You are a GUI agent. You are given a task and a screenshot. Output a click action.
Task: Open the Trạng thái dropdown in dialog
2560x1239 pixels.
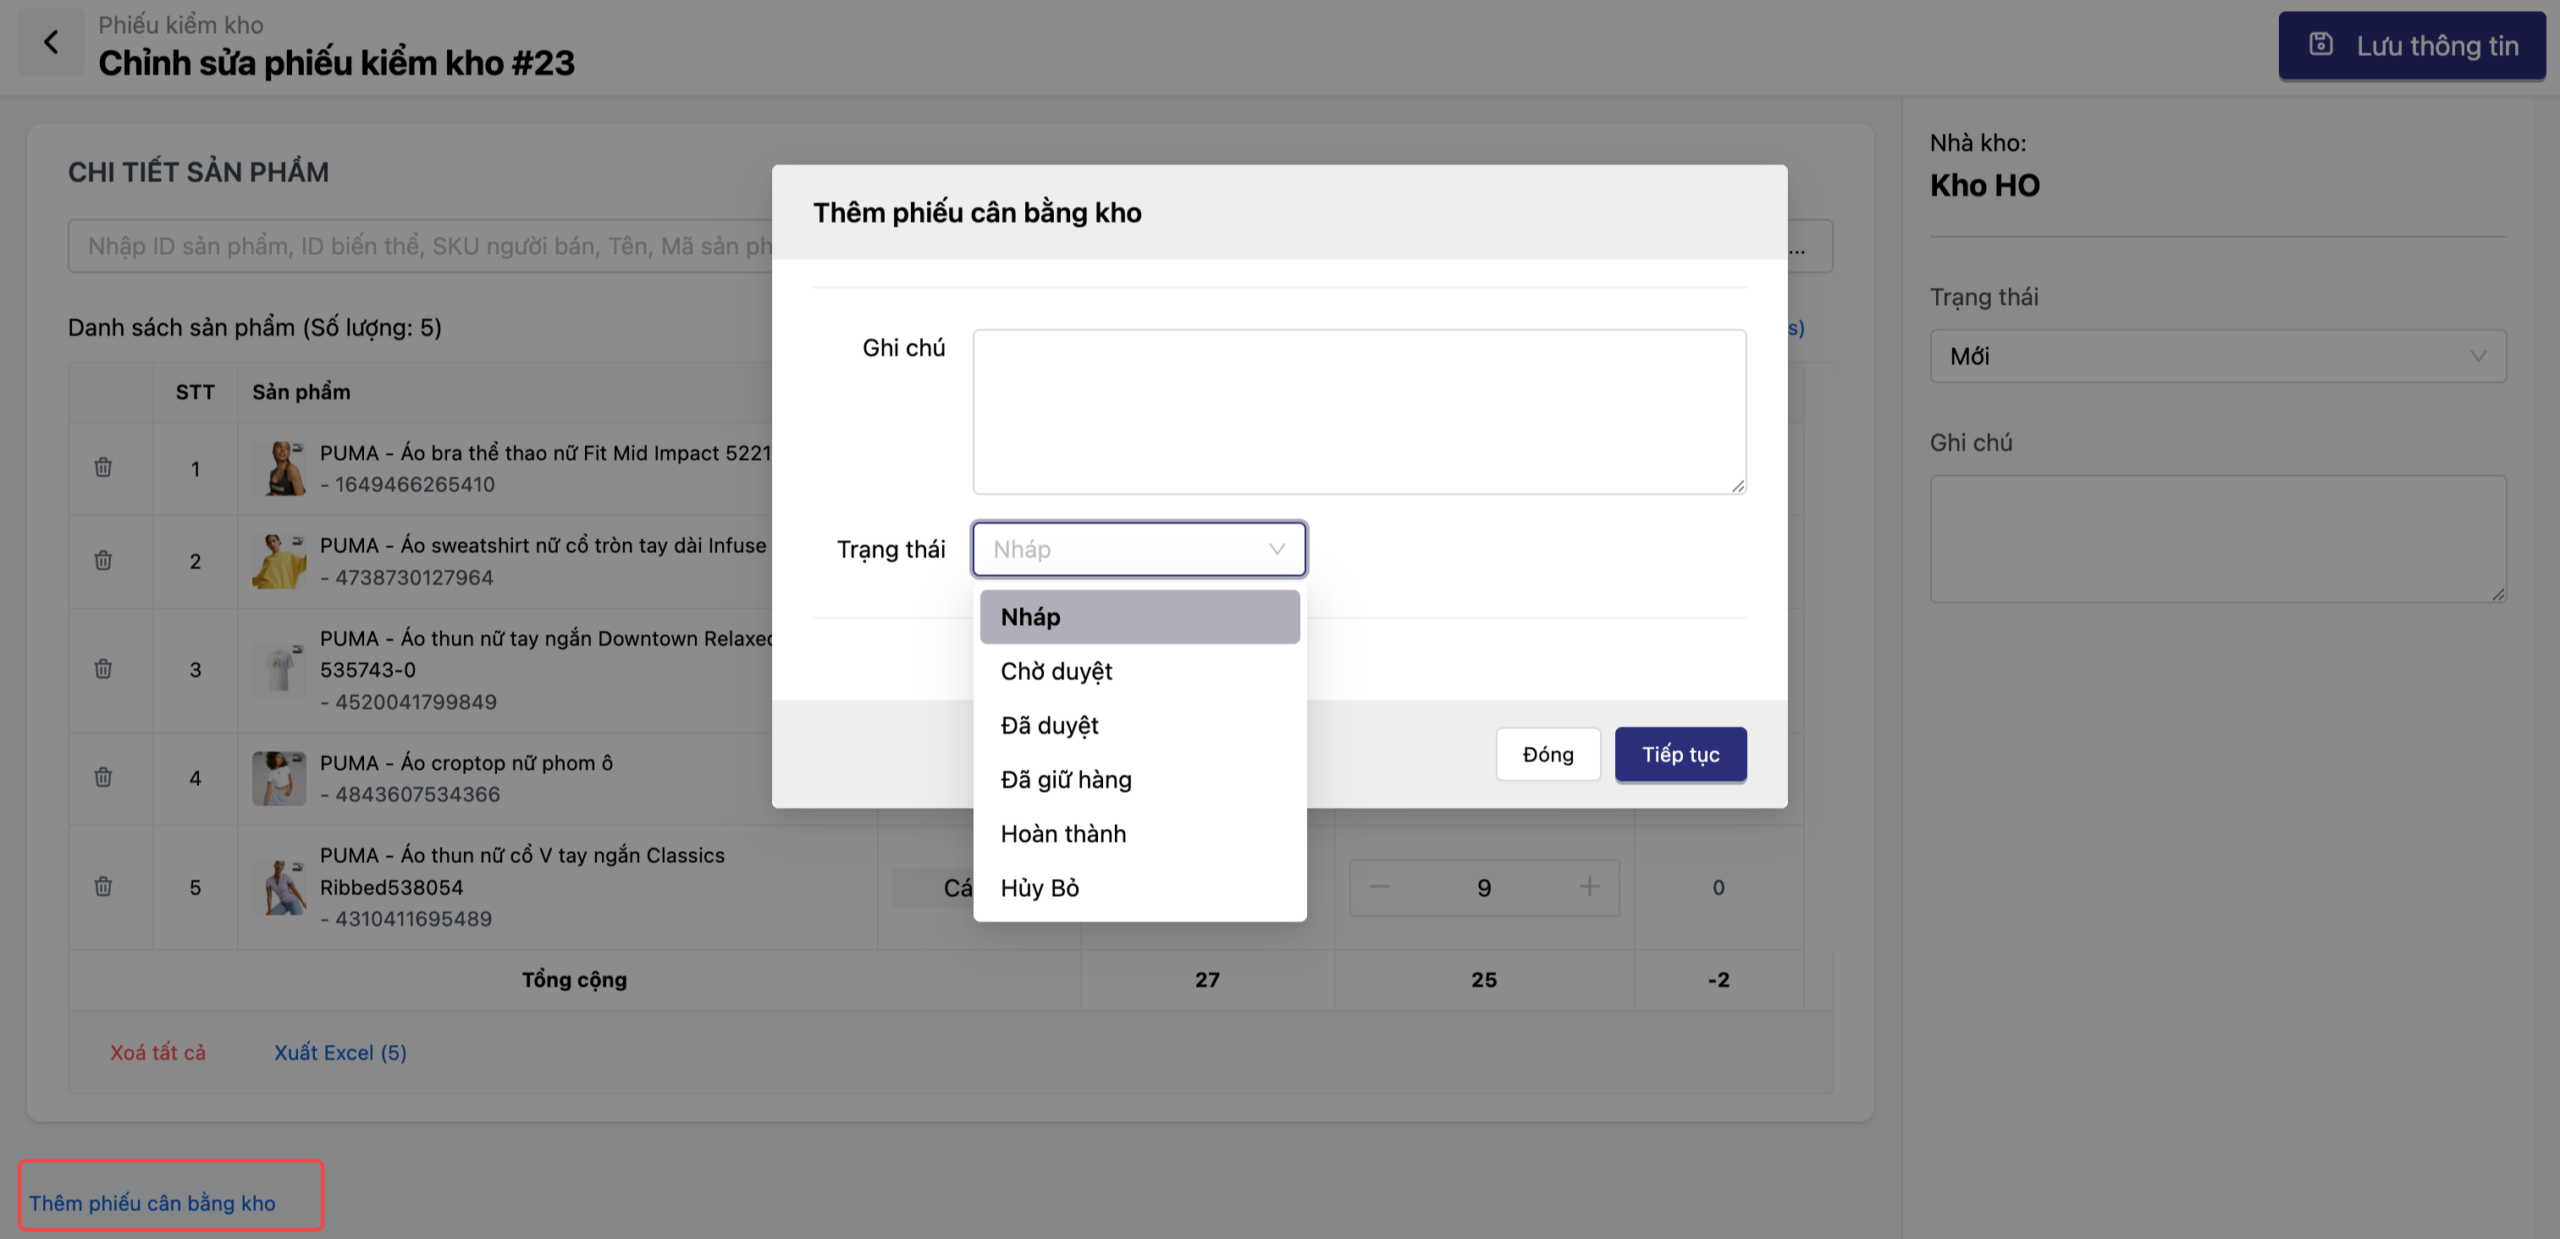[1138, 549]
